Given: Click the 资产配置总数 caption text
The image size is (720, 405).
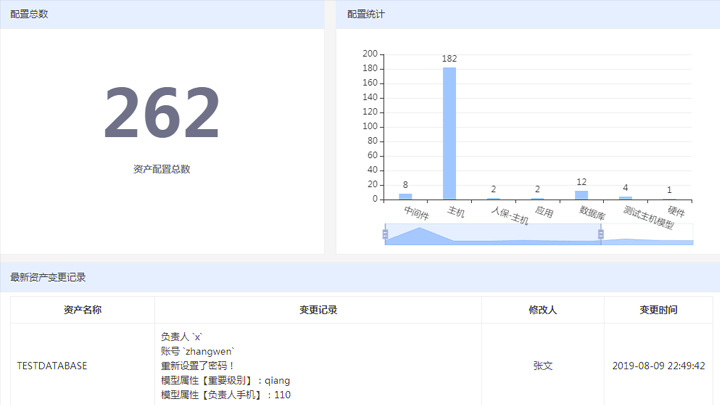Looking at the screenshot, I should tap(162, 169).
